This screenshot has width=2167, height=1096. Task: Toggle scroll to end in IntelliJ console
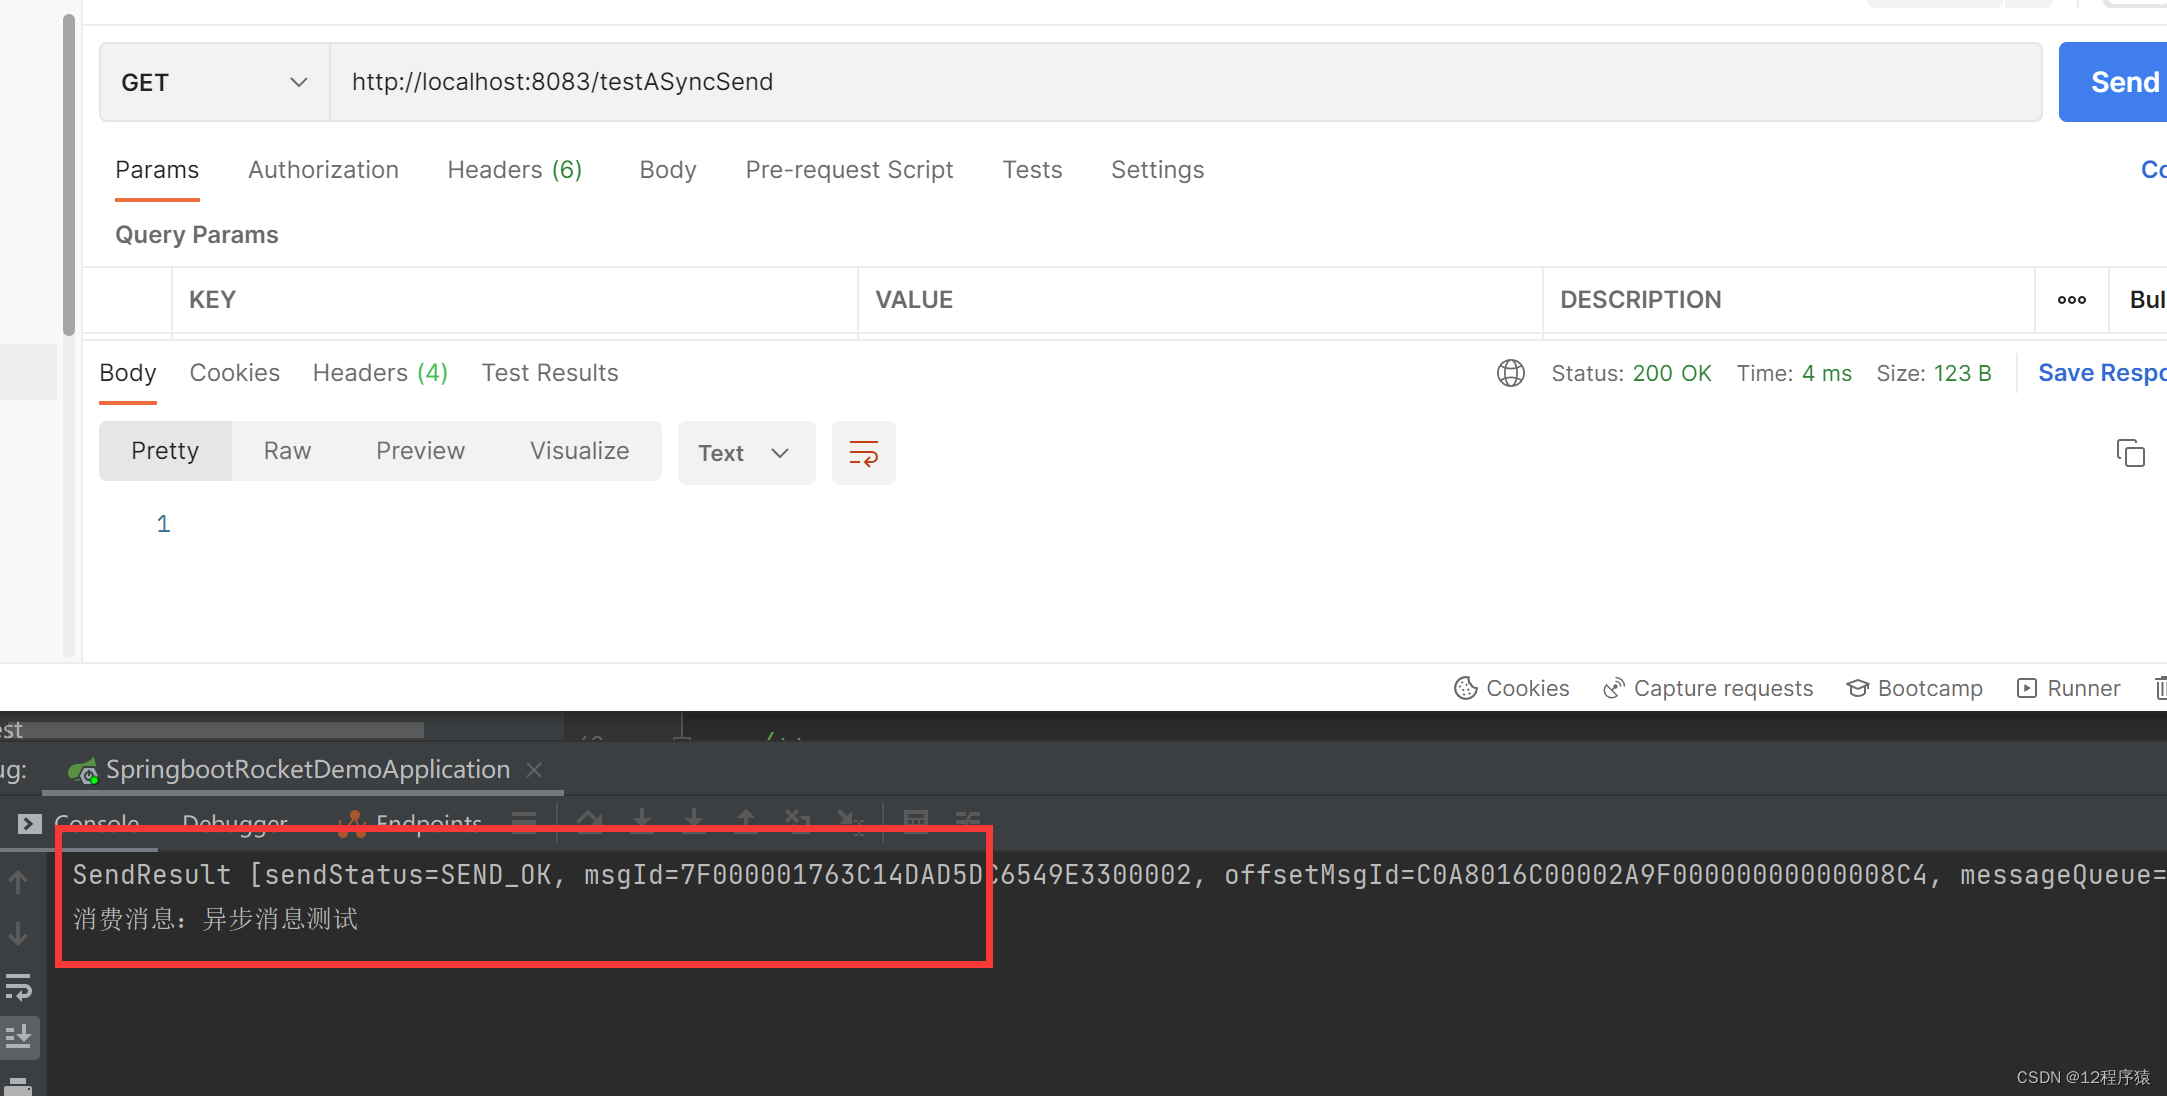click(18, 1038)
